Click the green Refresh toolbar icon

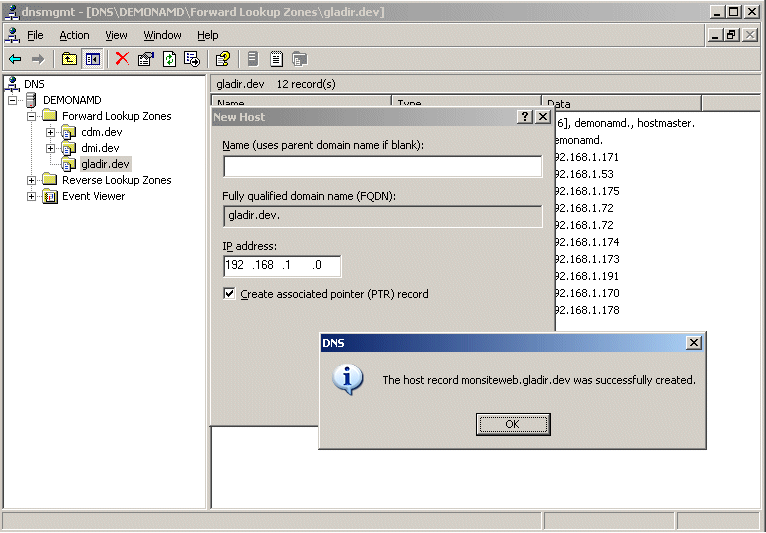(169, 59)
